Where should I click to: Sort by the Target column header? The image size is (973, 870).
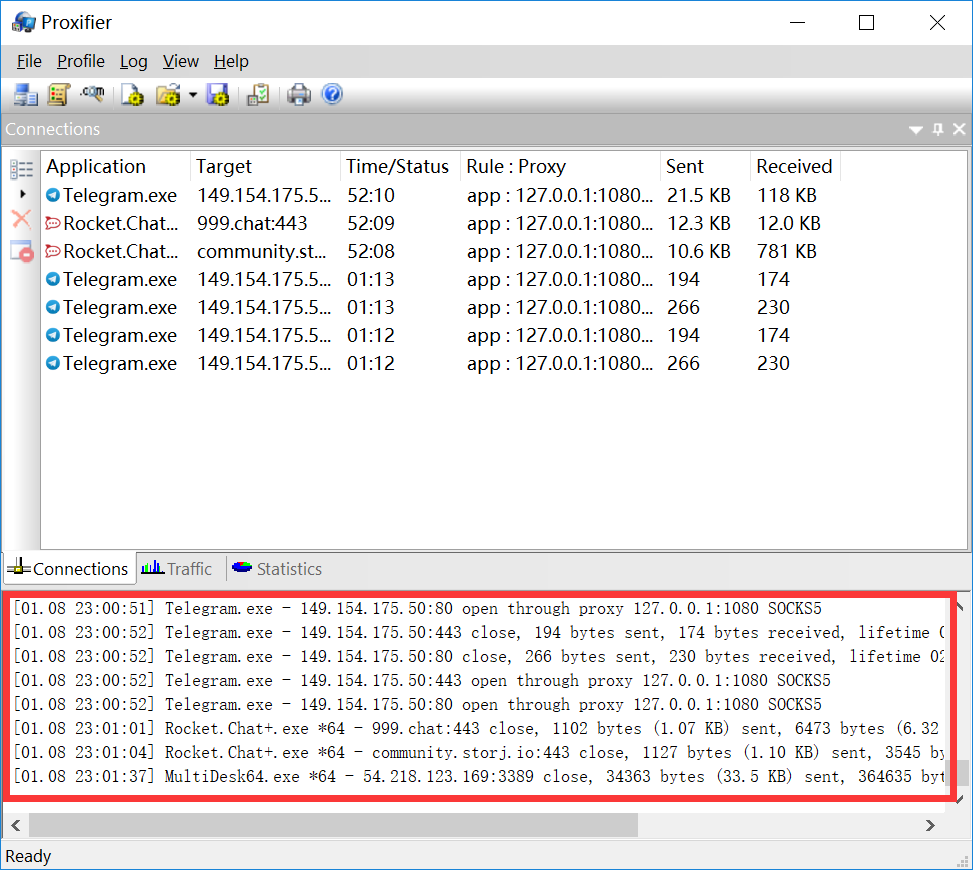(265, 166)
